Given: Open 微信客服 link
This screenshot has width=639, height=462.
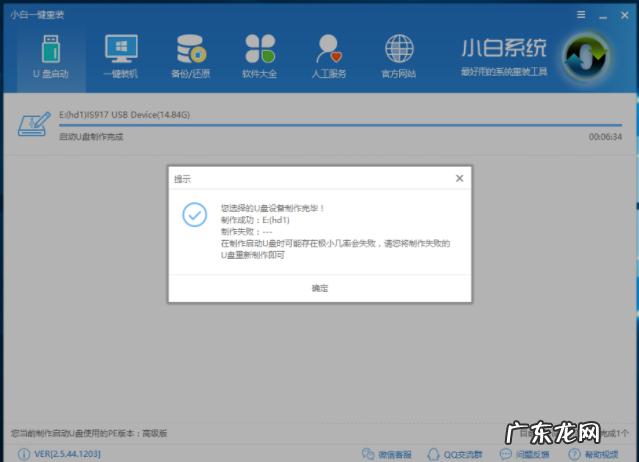Looking at the screenshot, I should click(x=387, y=454).
